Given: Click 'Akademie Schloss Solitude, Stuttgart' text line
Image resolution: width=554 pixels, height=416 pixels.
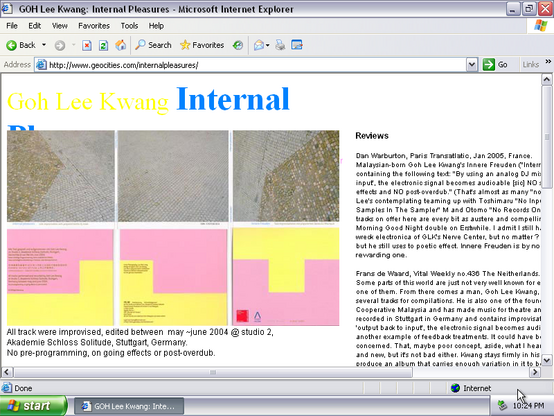Looking at the screenshot, I should pos(97,342).
